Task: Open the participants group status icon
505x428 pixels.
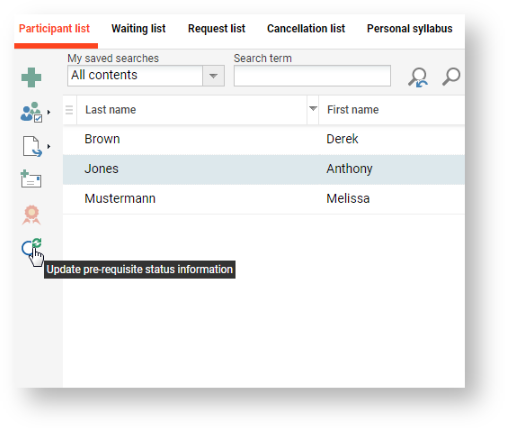Action: [x=31, y=112]
